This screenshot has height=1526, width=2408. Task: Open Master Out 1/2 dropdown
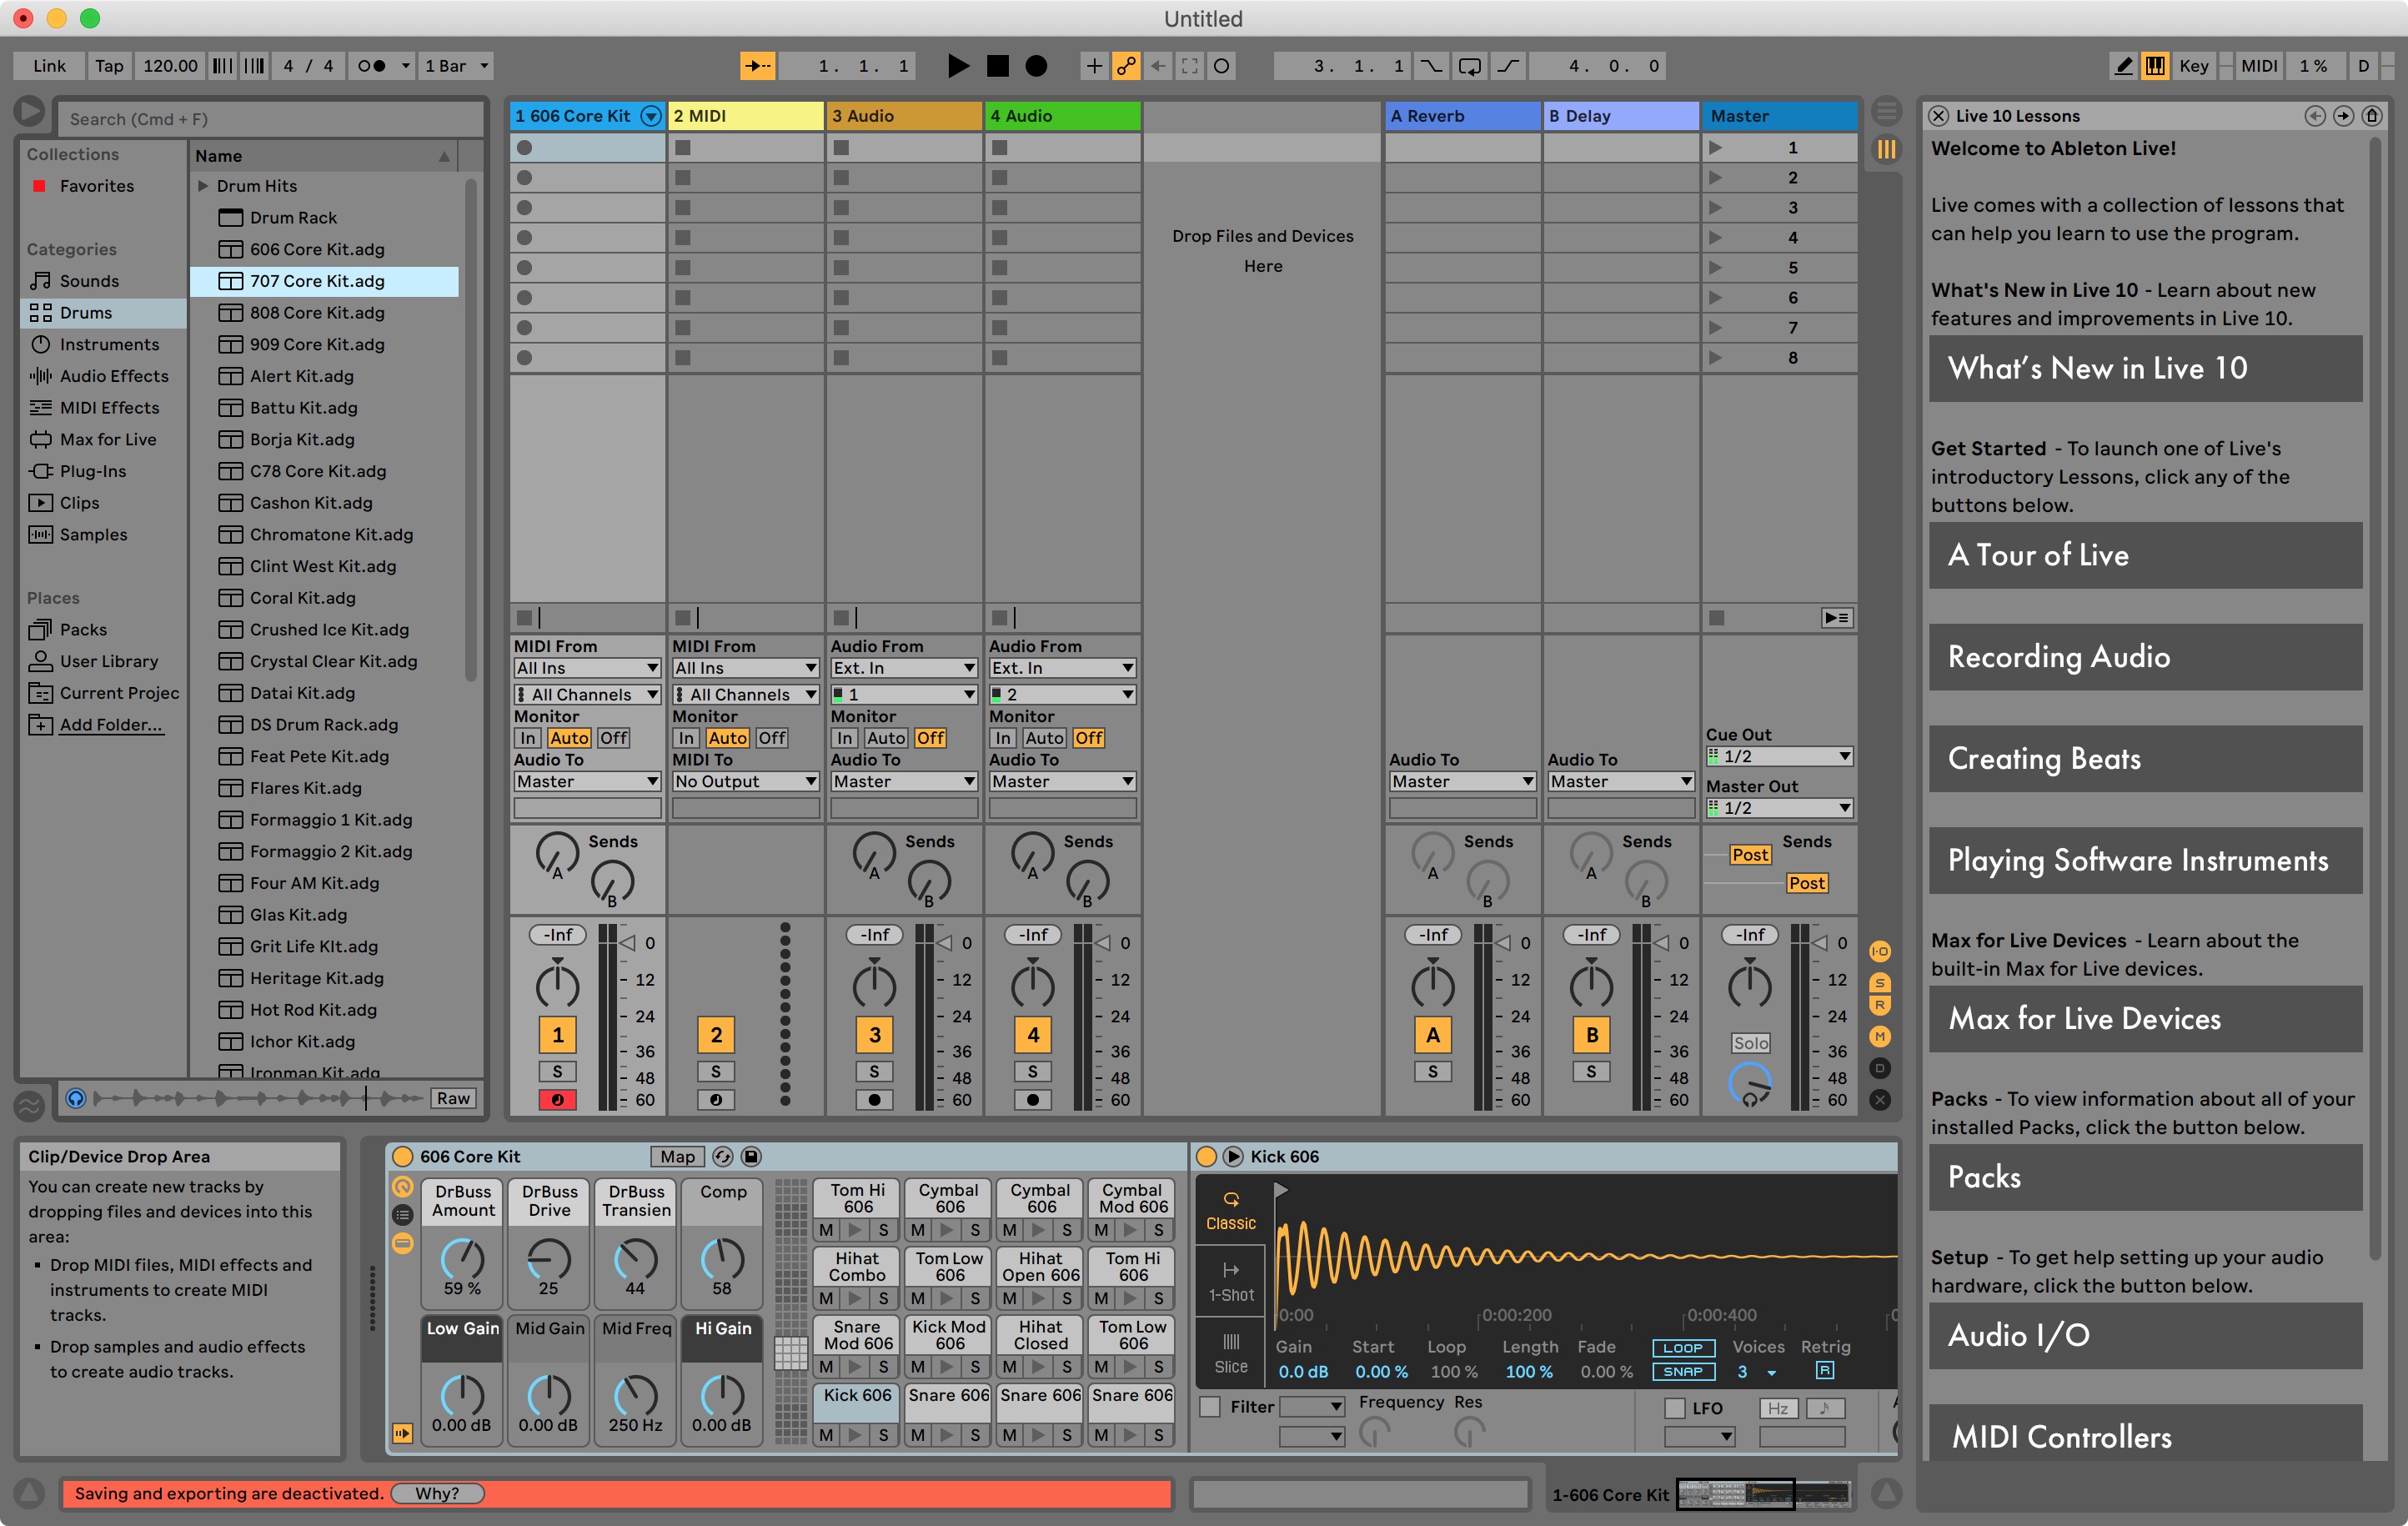[1779, 808]
